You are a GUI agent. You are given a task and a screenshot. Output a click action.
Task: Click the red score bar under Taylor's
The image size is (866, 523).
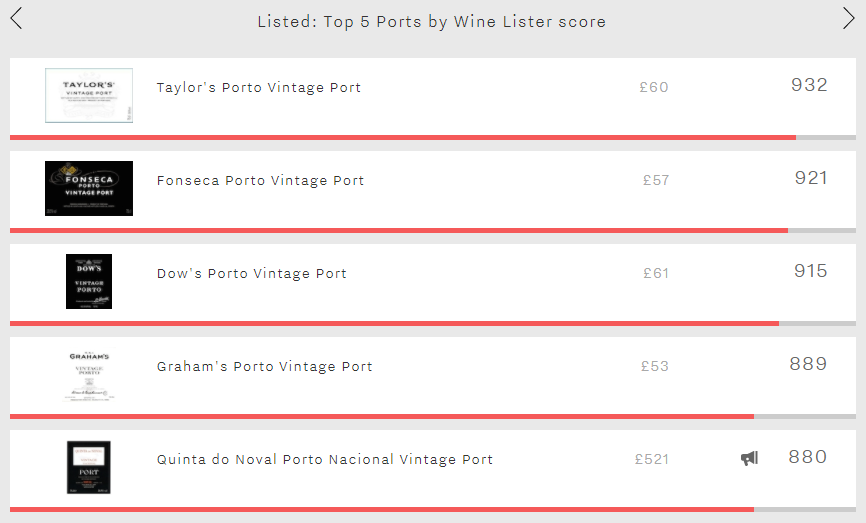403,138
